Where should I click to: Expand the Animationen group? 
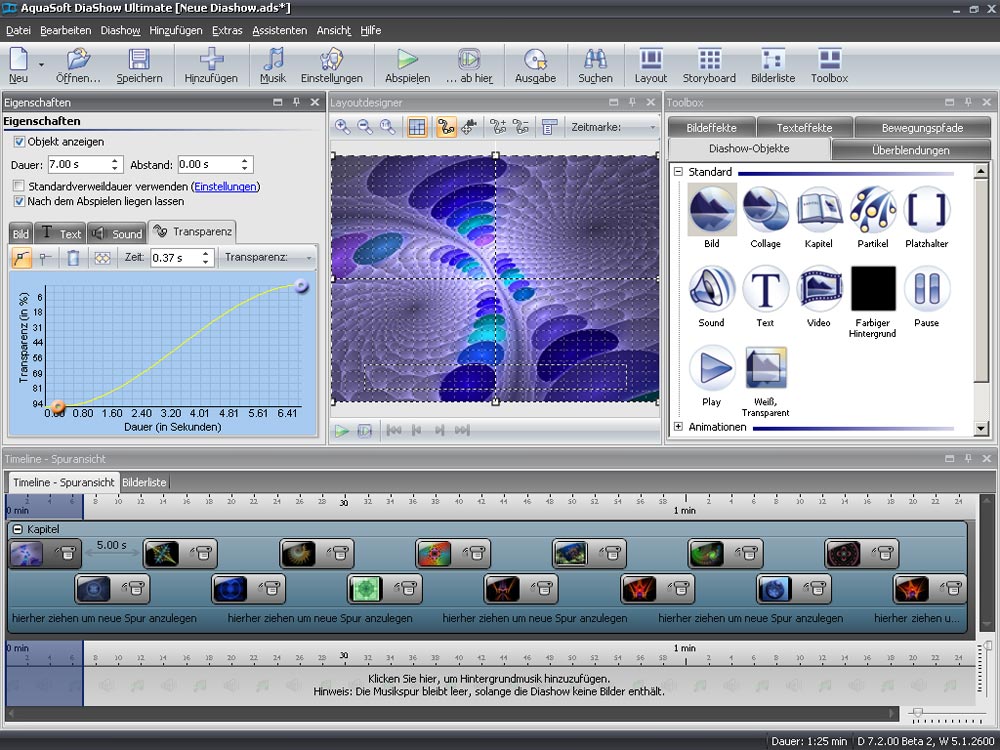point(679,427)
